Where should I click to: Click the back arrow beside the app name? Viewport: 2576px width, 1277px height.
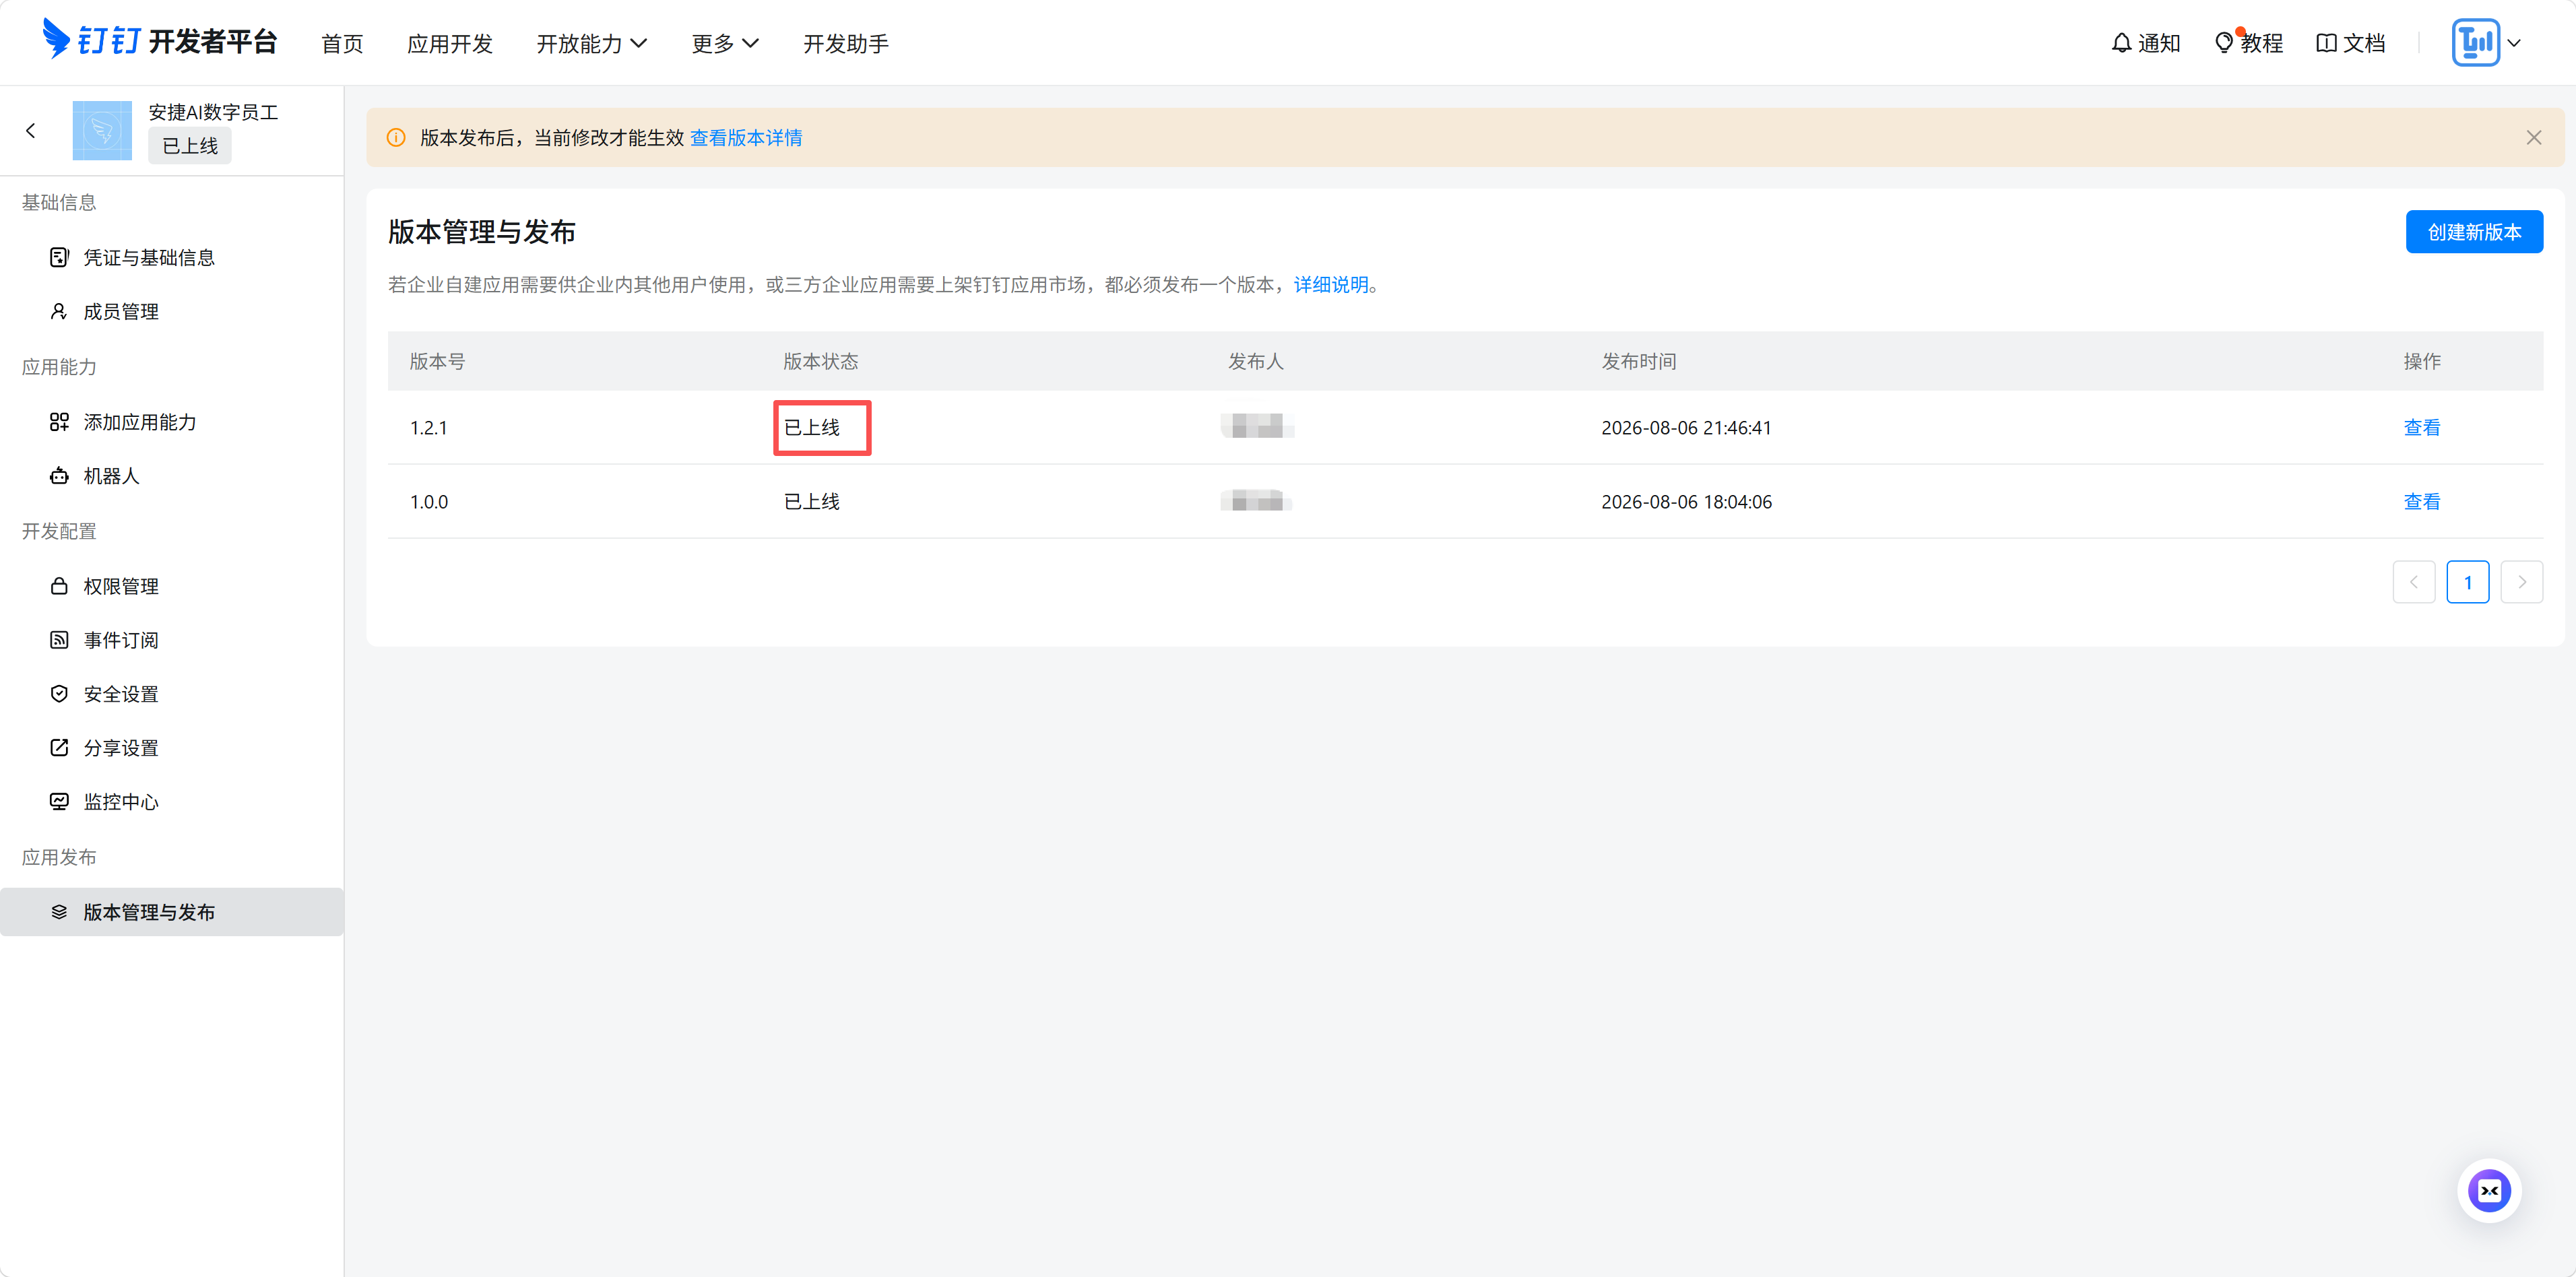pyautogui.click(x=31, y=130)
